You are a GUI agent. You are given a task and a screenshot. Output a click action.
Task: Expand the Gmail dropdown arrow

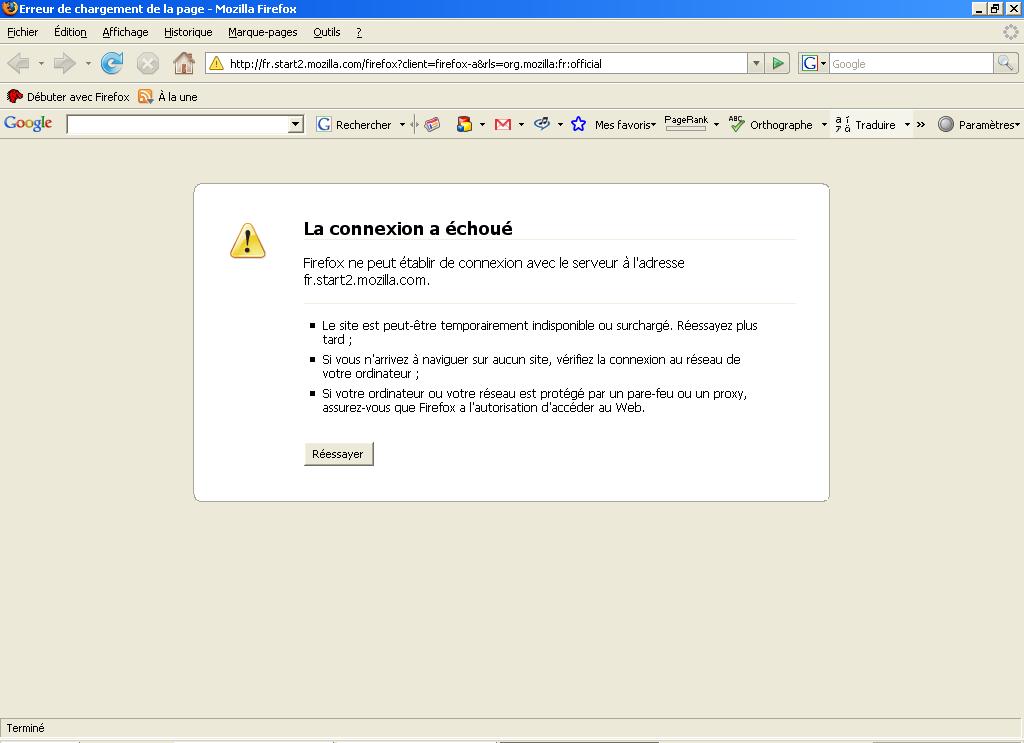[521, 124]
